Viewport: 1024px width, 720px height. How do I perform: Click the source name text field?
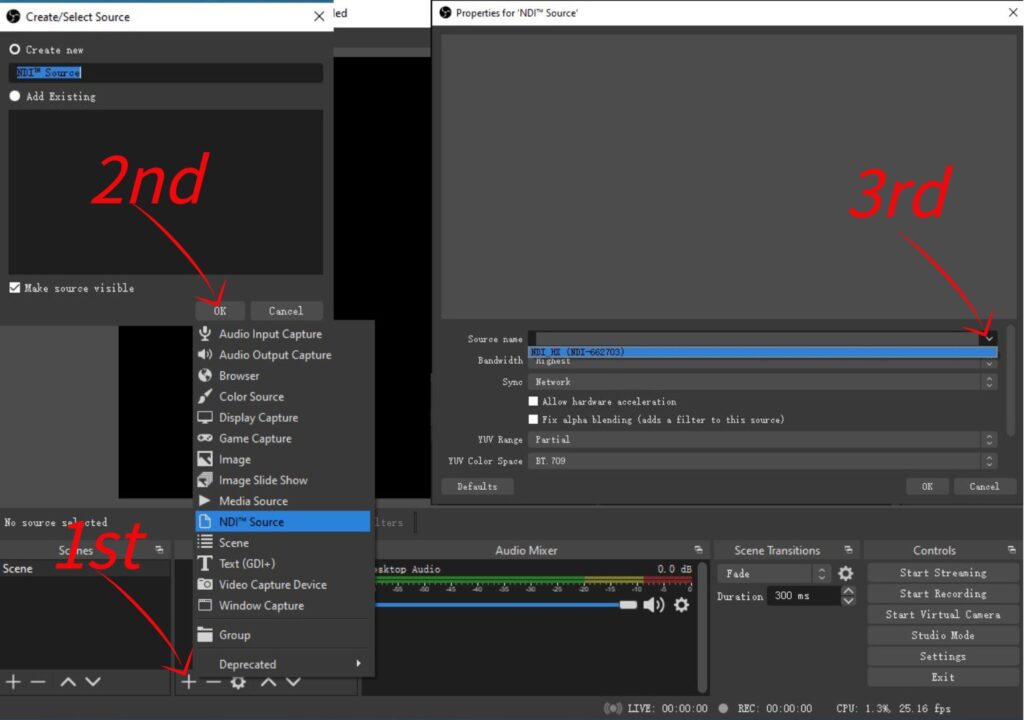pos(165,73)
